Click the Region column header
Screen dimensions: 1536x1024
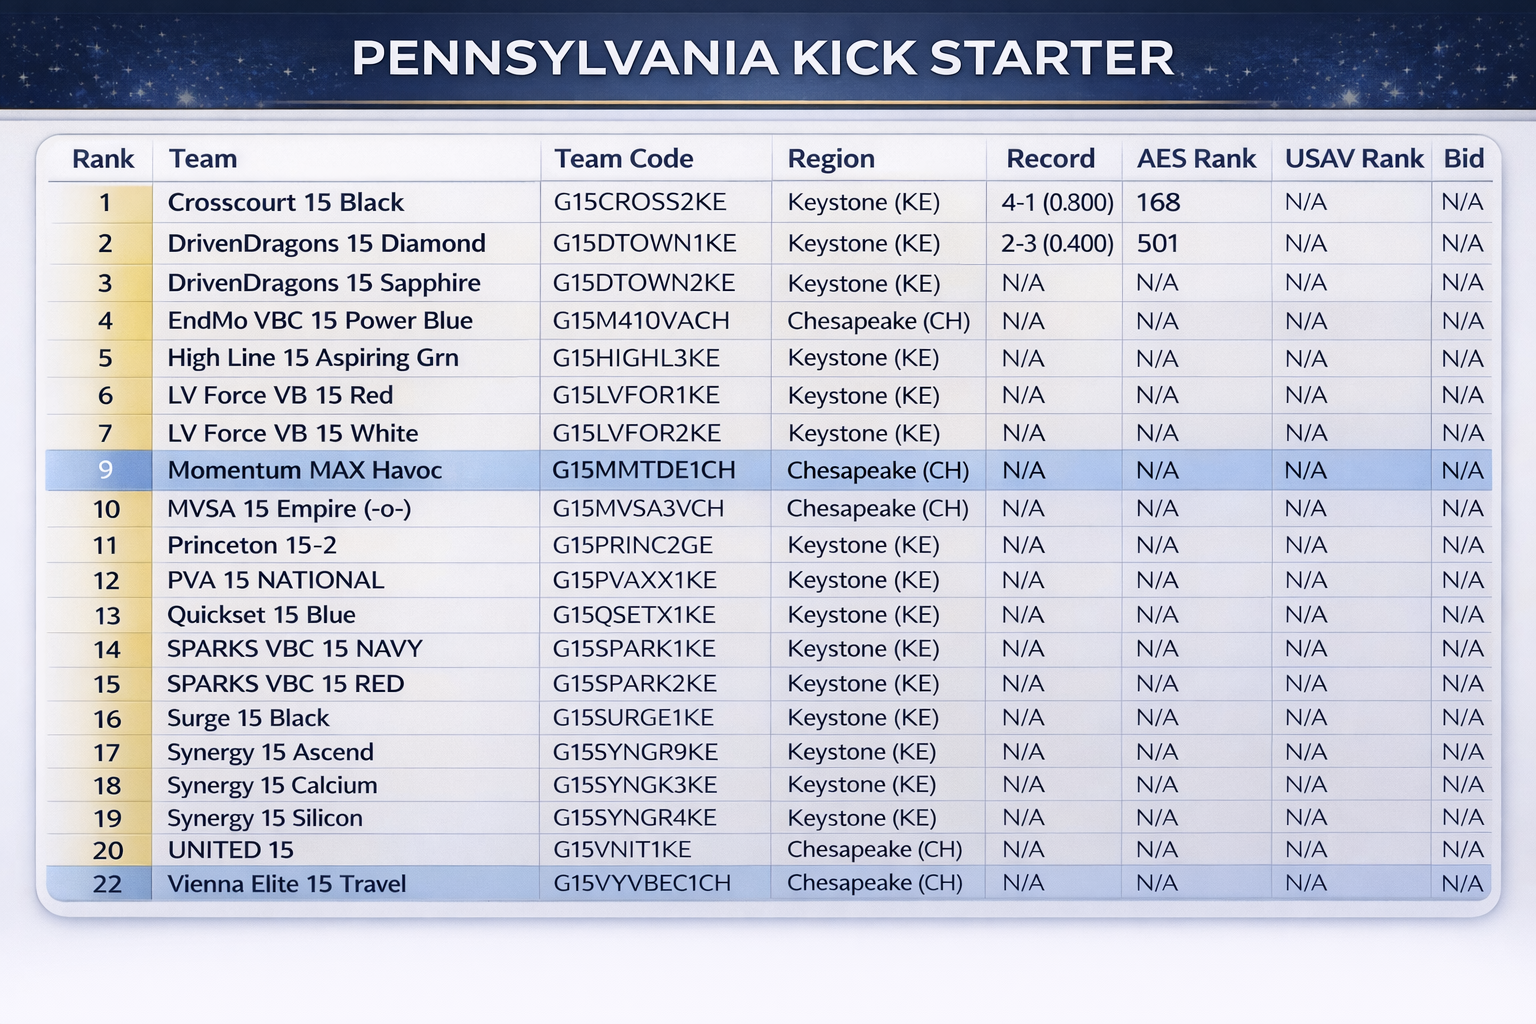831,159
